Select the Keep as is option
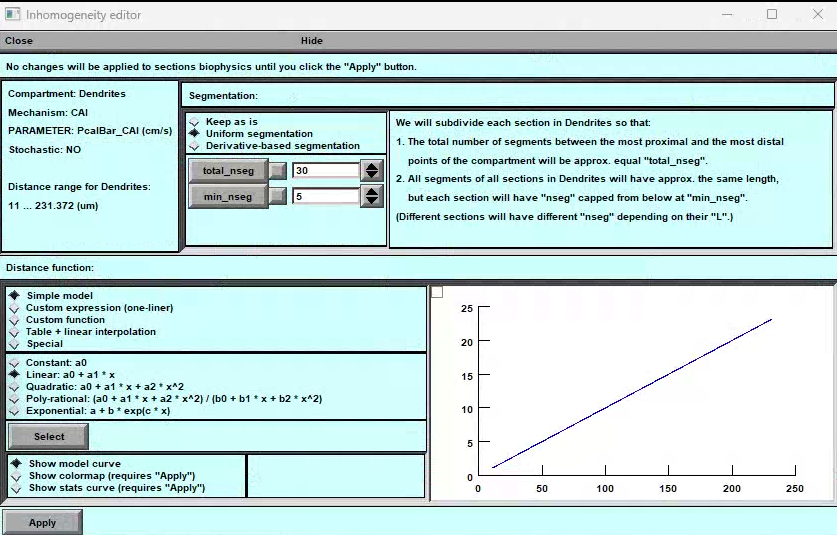Screen dimensions: 837x535 194,122
